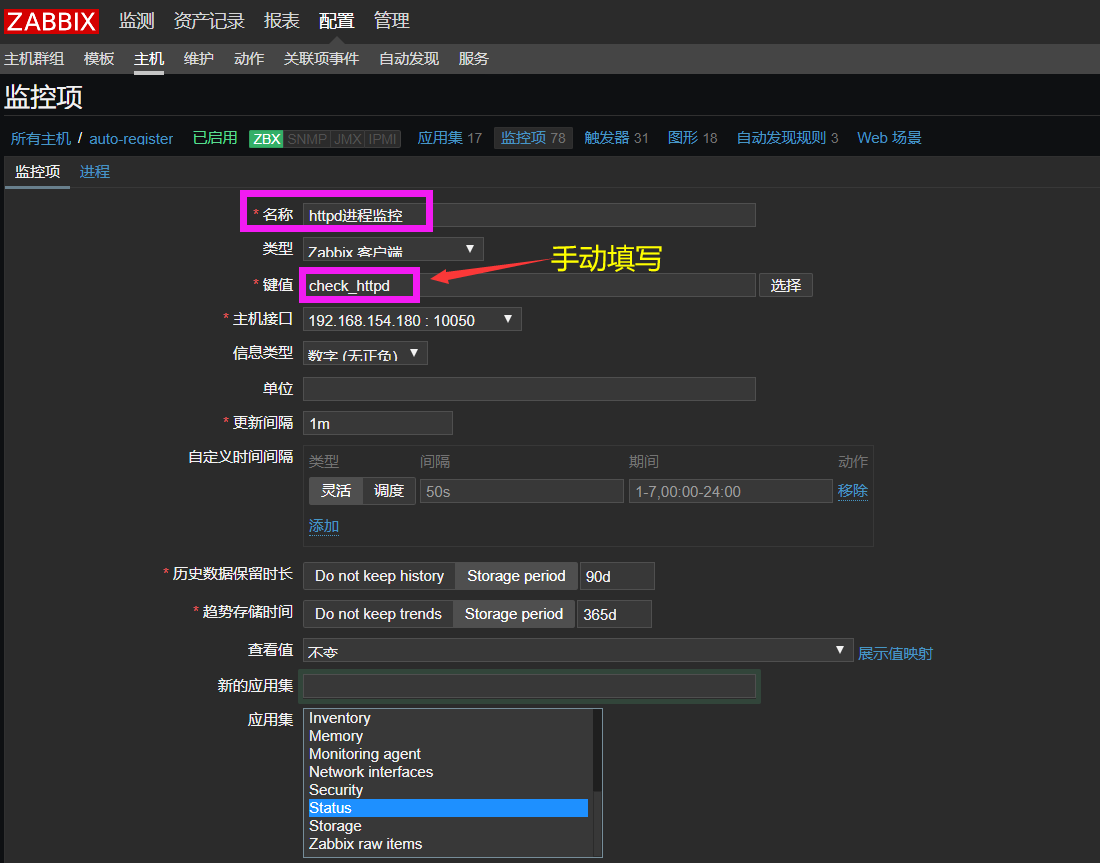The image size is (1100, 863).
Task: Open 展示值映射 link
Action: coord(895,653)
